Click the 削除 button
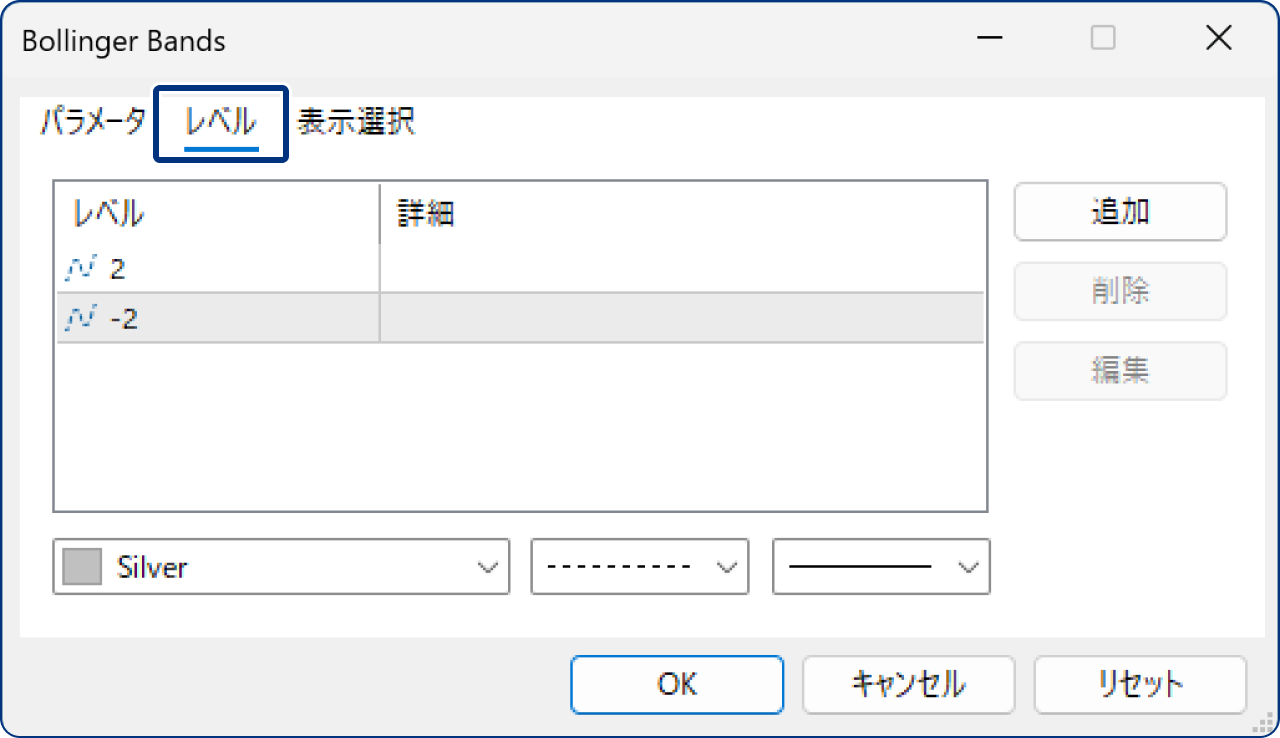Viewport: 1280px width, 738px height. [x=1119, y=291]
